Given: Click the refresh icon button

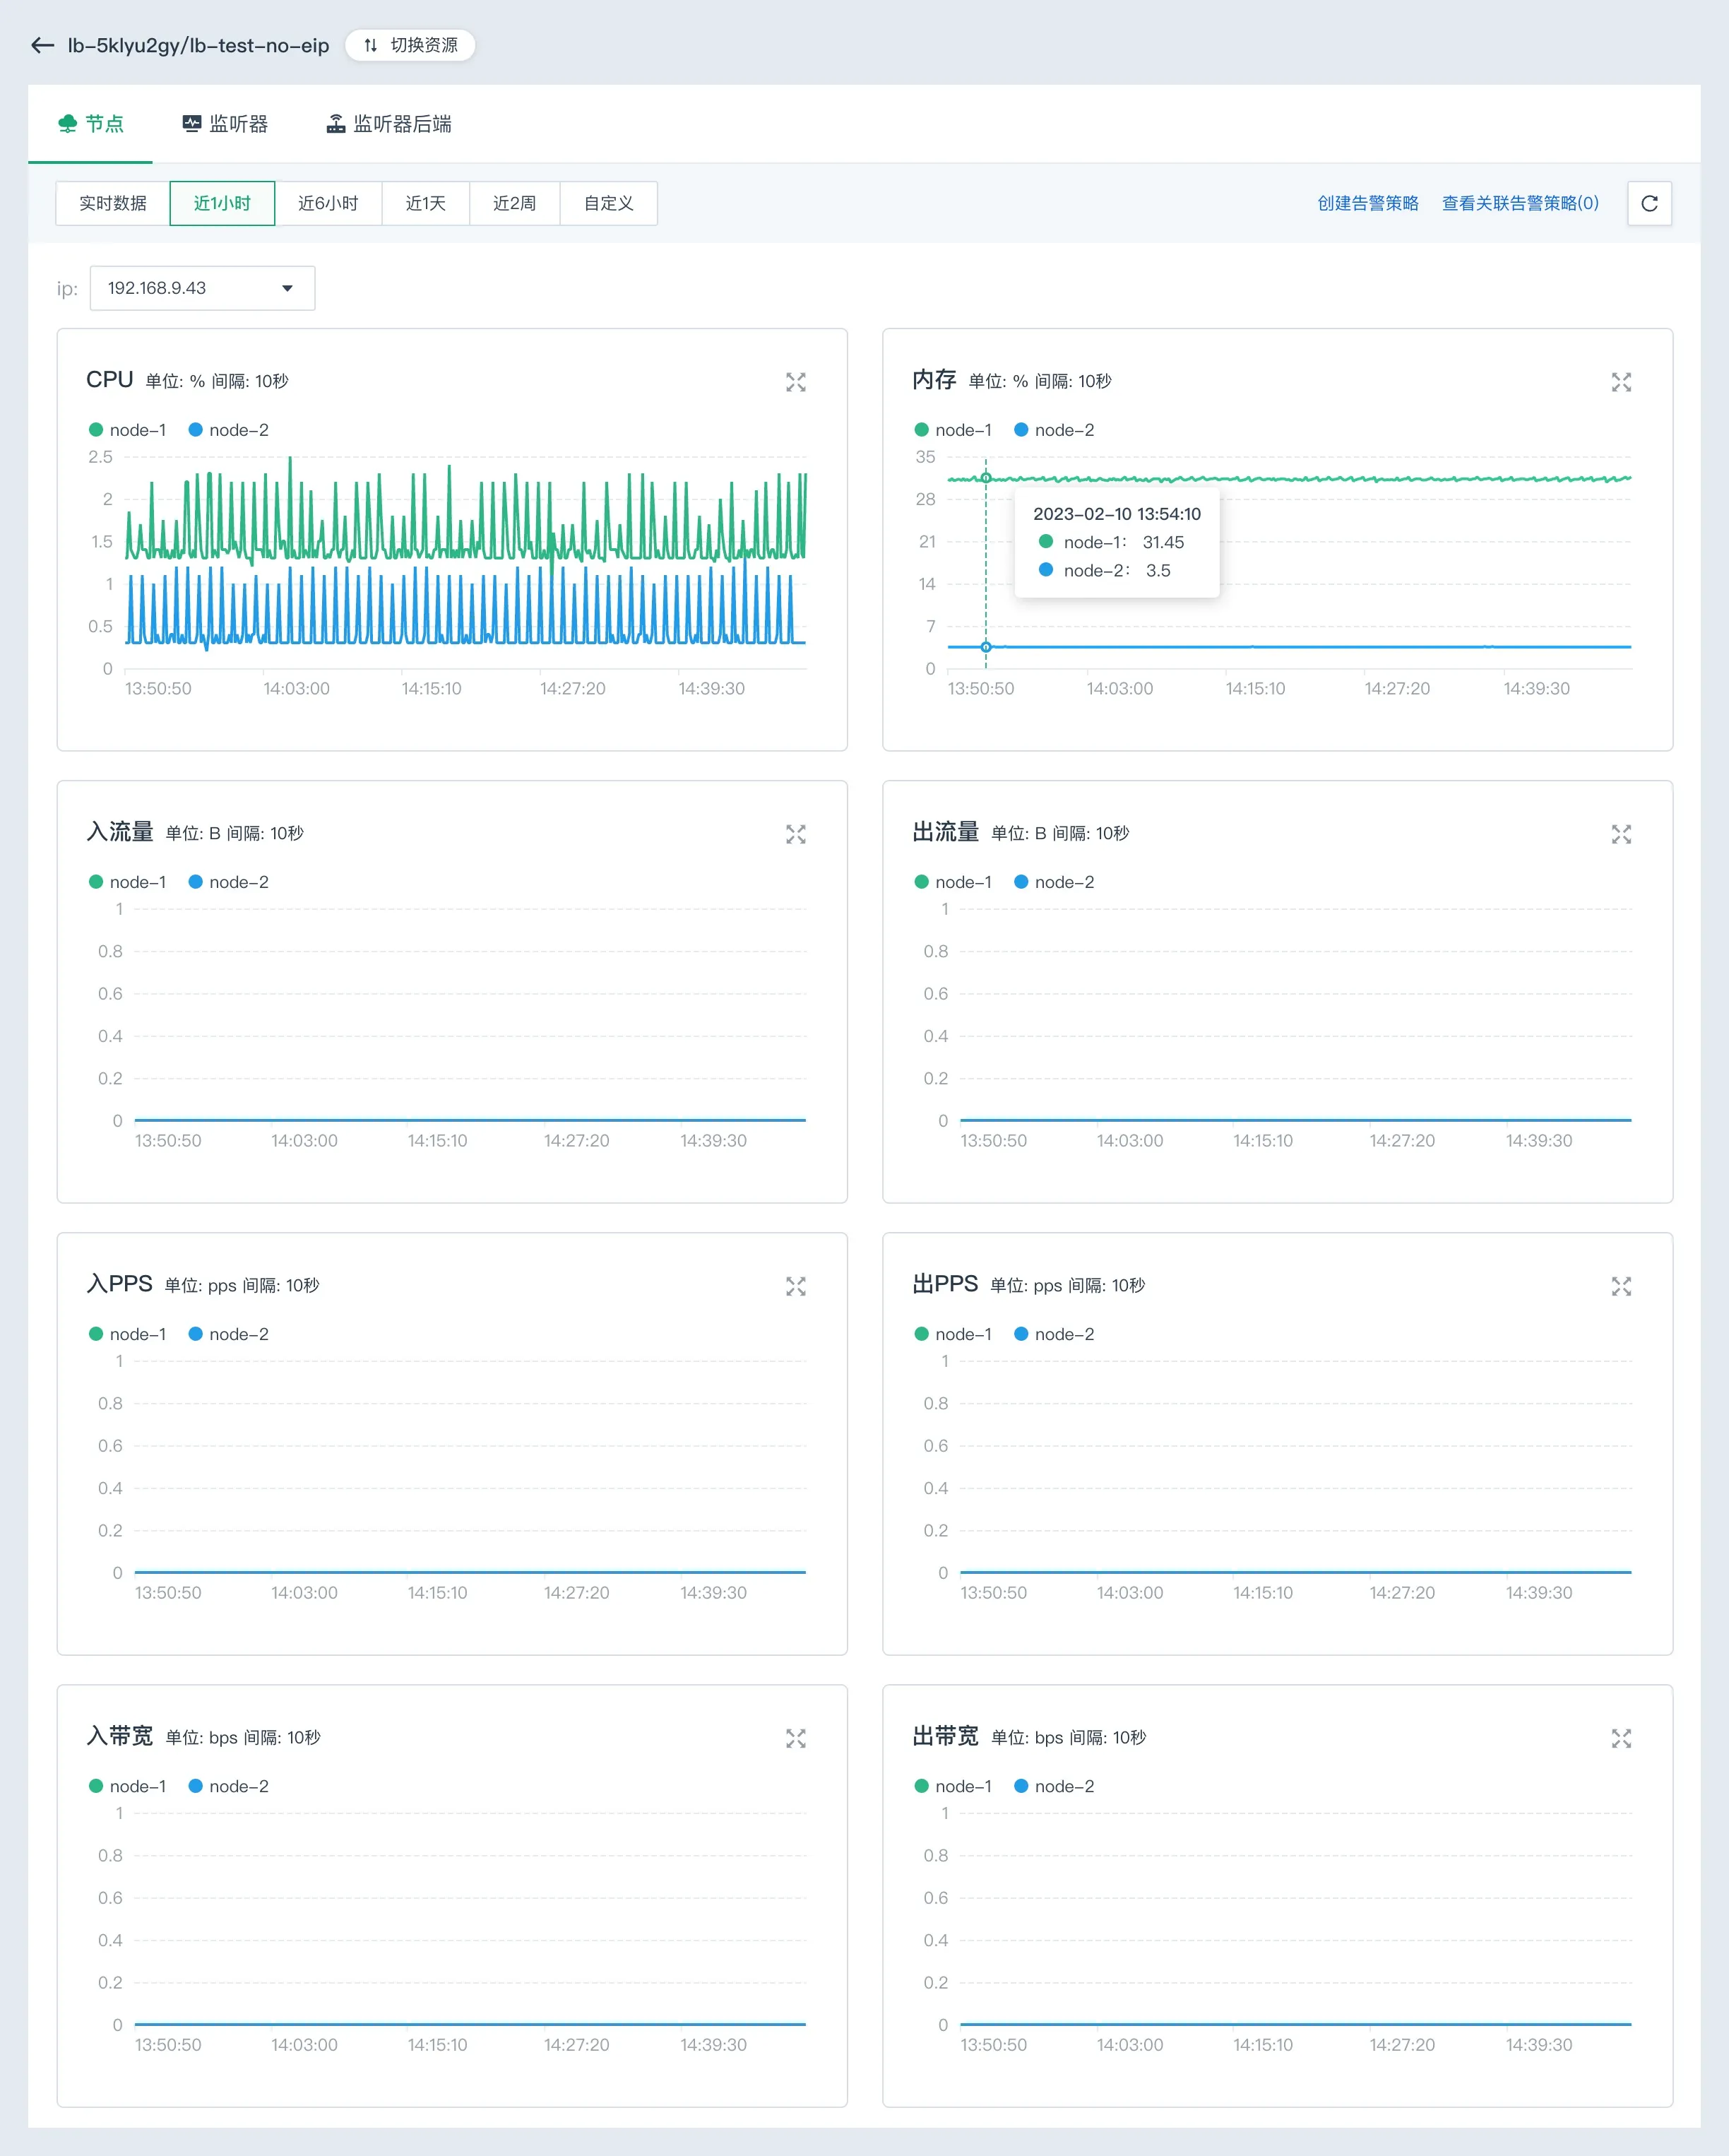Looking at the screenshot, I should (1650, 203).
